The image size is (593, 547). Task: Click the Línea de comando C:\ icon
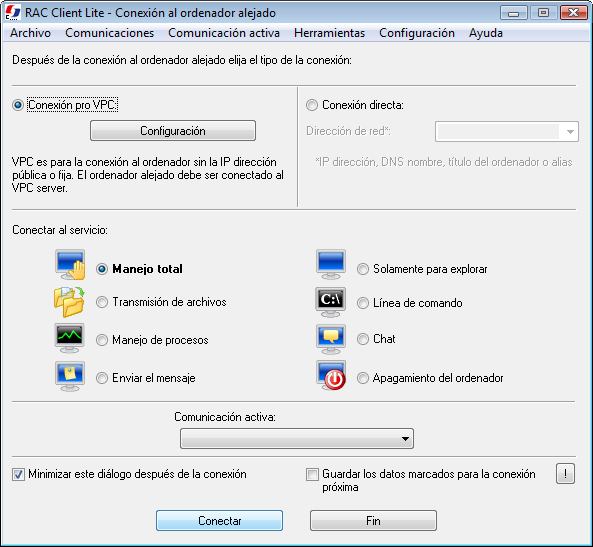coord(331,302)
